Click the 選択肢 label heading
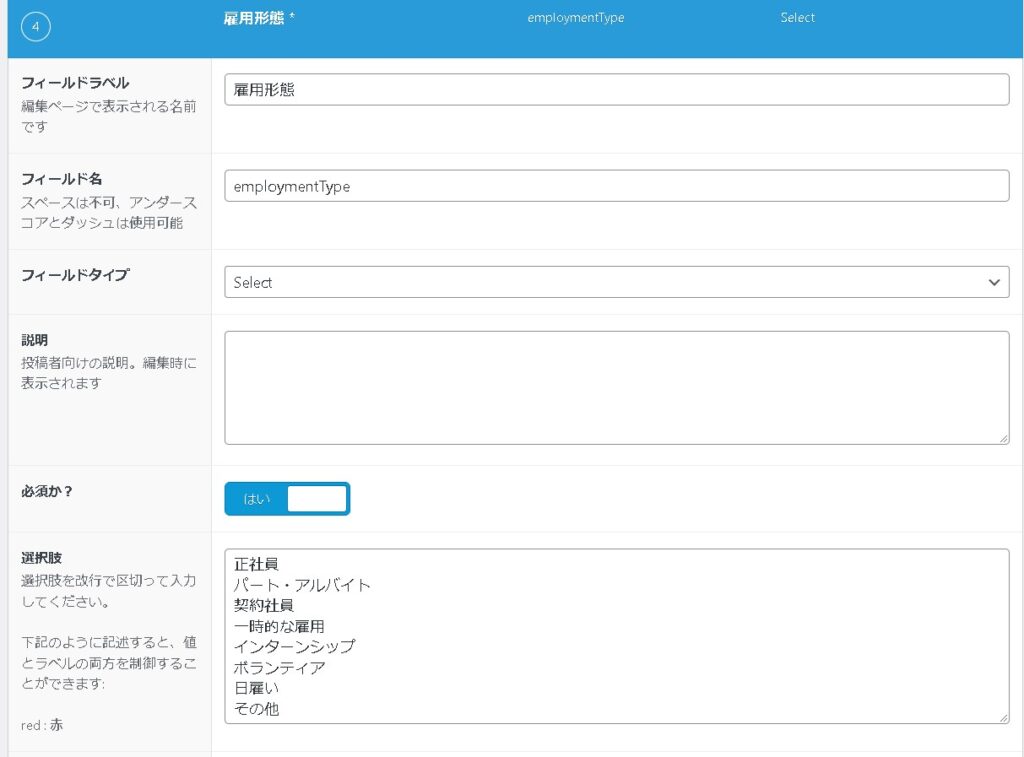1024x757 pixels. point(42,558)
